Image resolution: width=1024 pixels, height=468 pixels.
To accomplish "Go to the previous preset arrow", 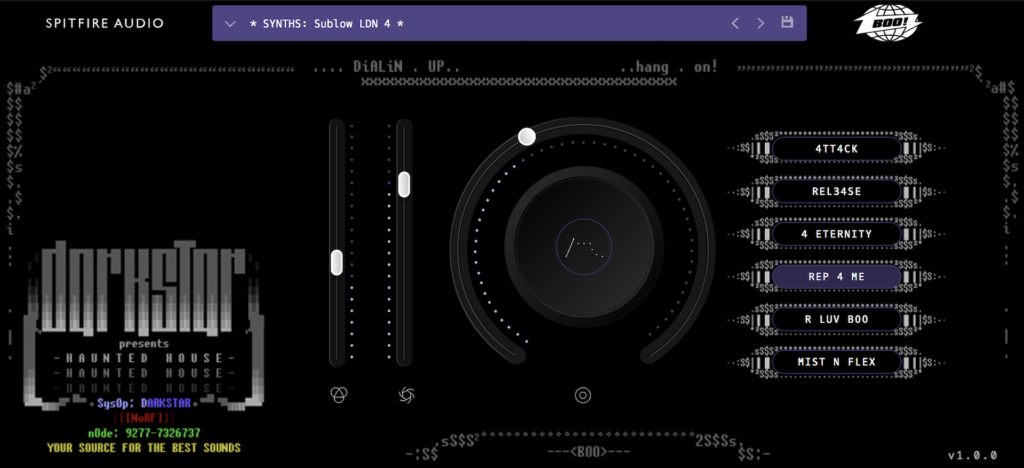I will (735, 23).
